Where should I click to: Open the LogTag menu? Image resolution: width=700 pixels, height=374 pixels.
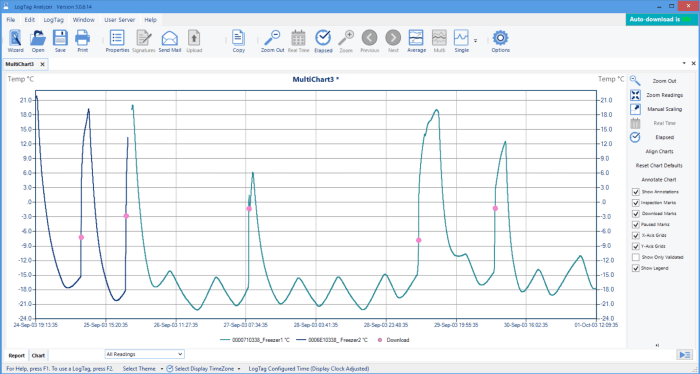(54, 20)
